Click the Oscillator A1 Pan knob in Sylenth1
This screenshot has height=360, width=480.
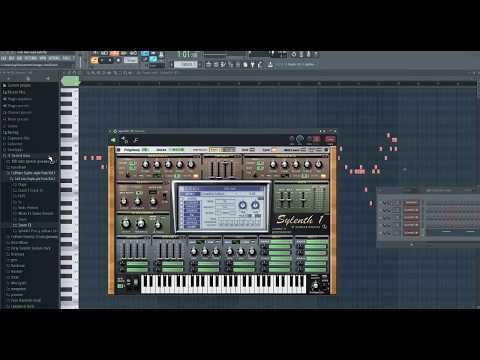[x=191, y=164]
